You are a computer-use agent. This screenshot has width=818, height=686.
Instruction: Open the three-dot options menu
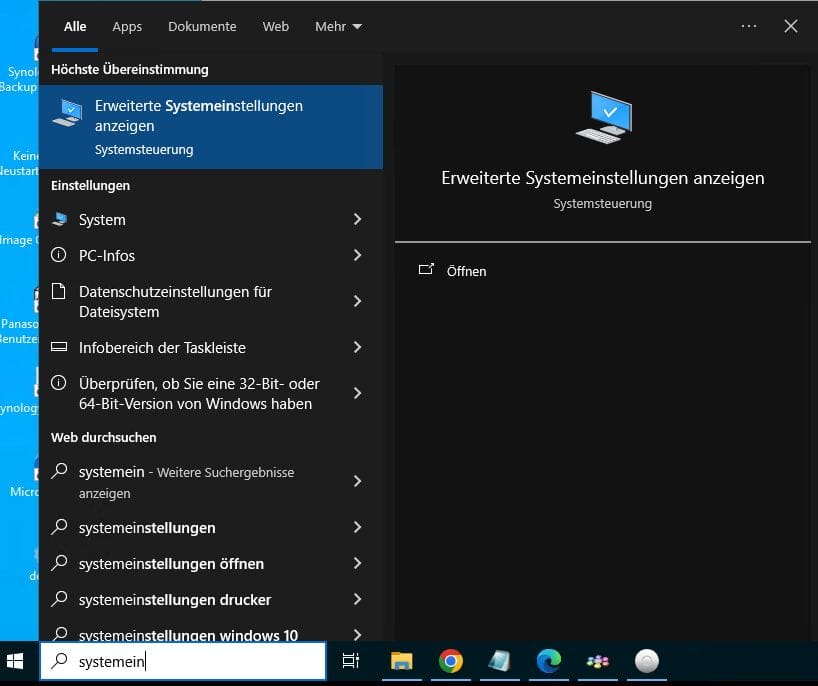tap(748, 26)
